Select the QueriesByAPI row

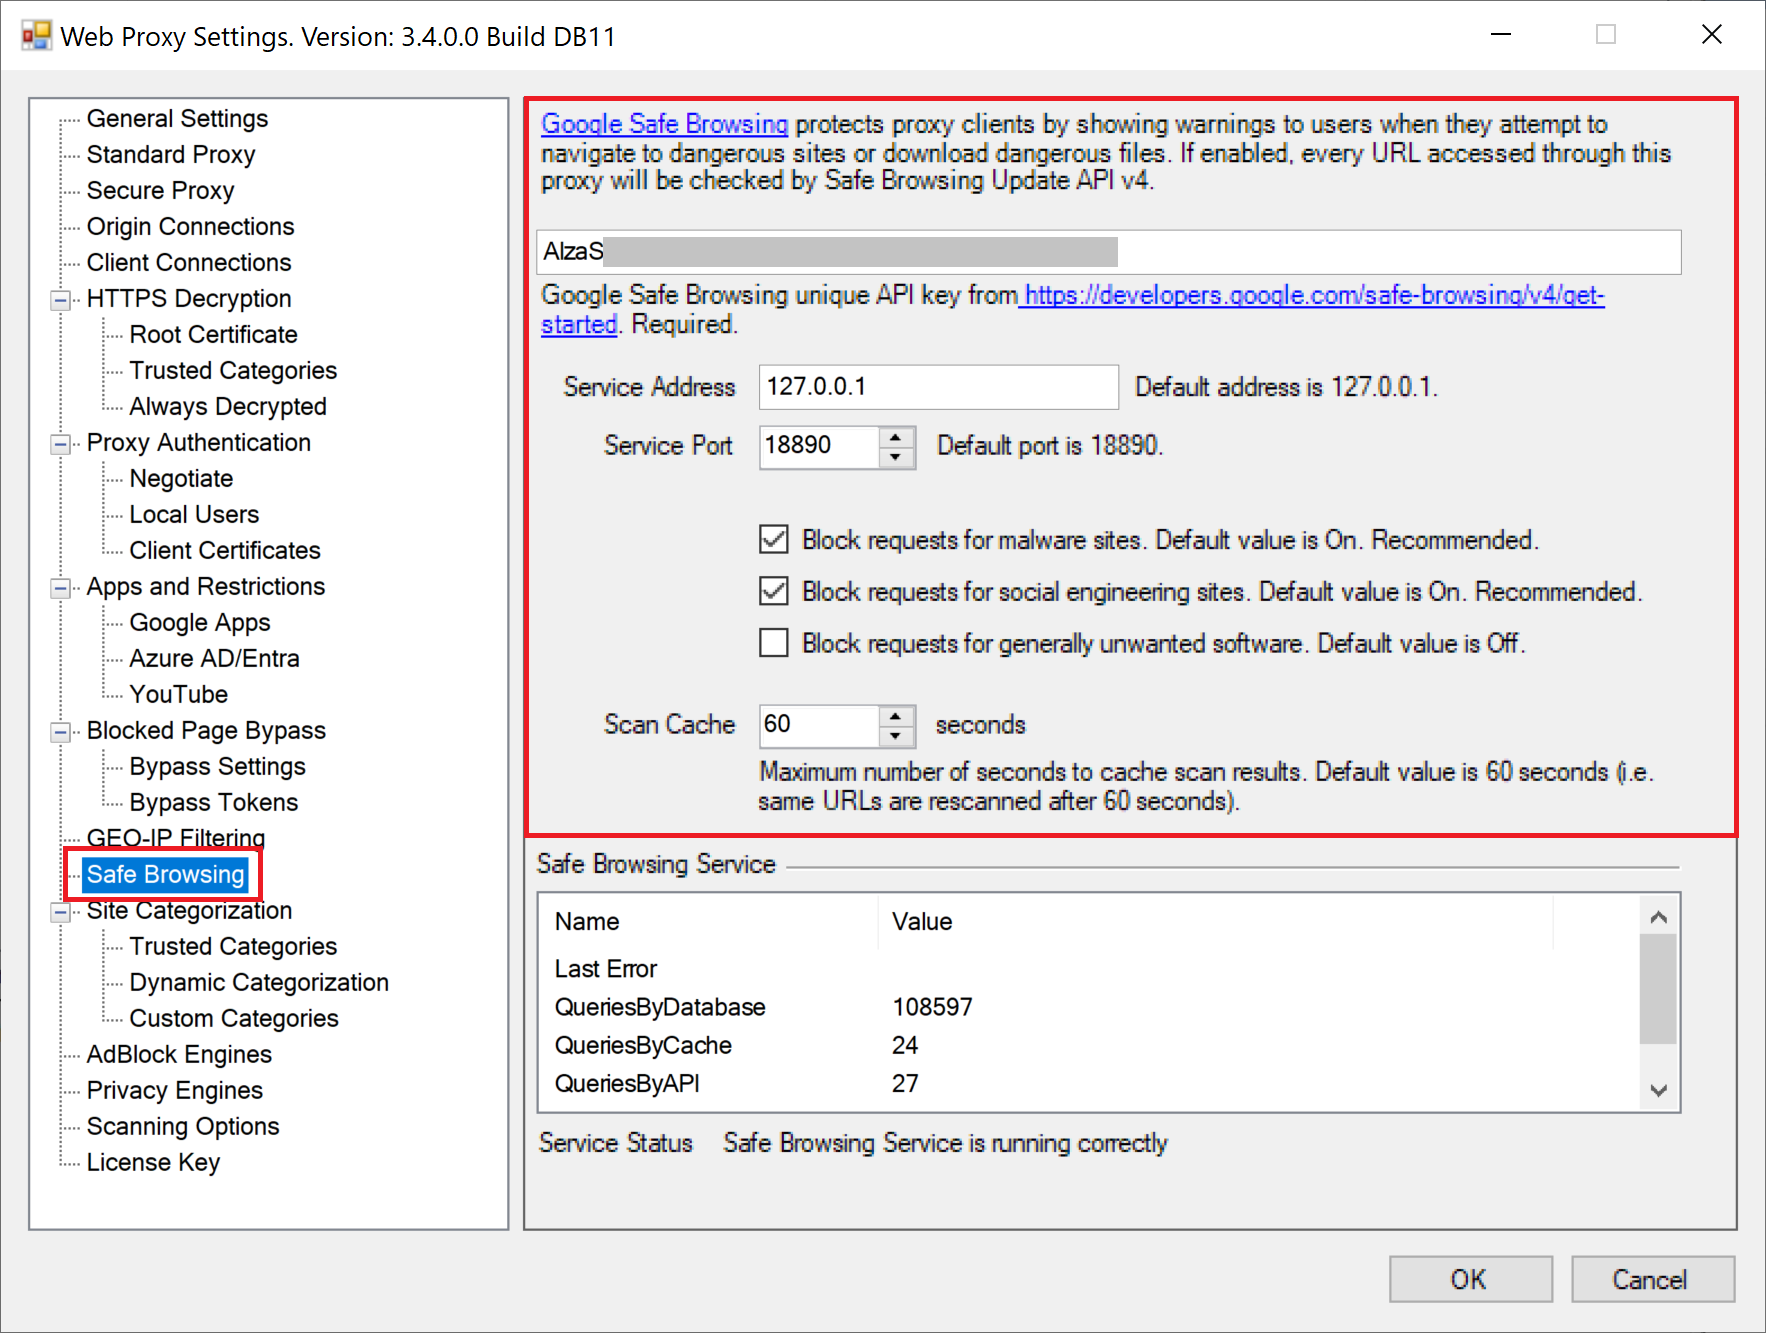[x=1090, y=1083]
